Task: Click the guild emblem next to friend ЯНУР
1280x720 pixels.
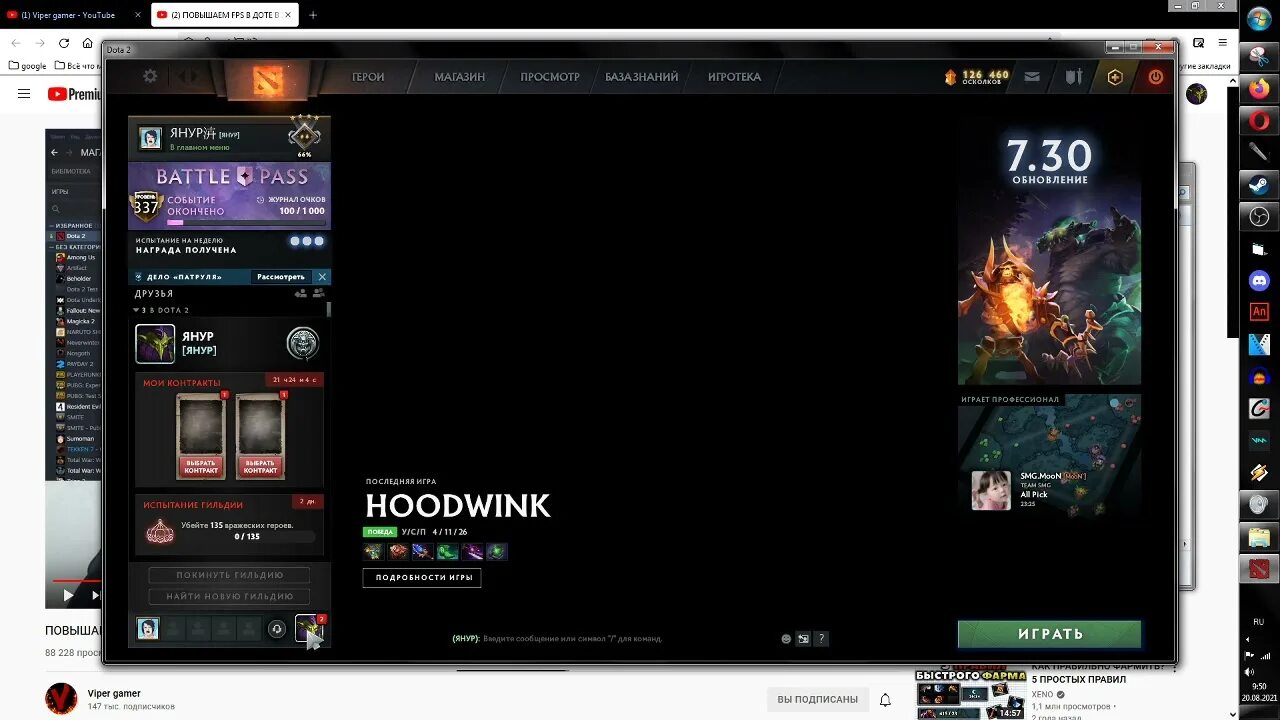Action: tap(303, 343)
